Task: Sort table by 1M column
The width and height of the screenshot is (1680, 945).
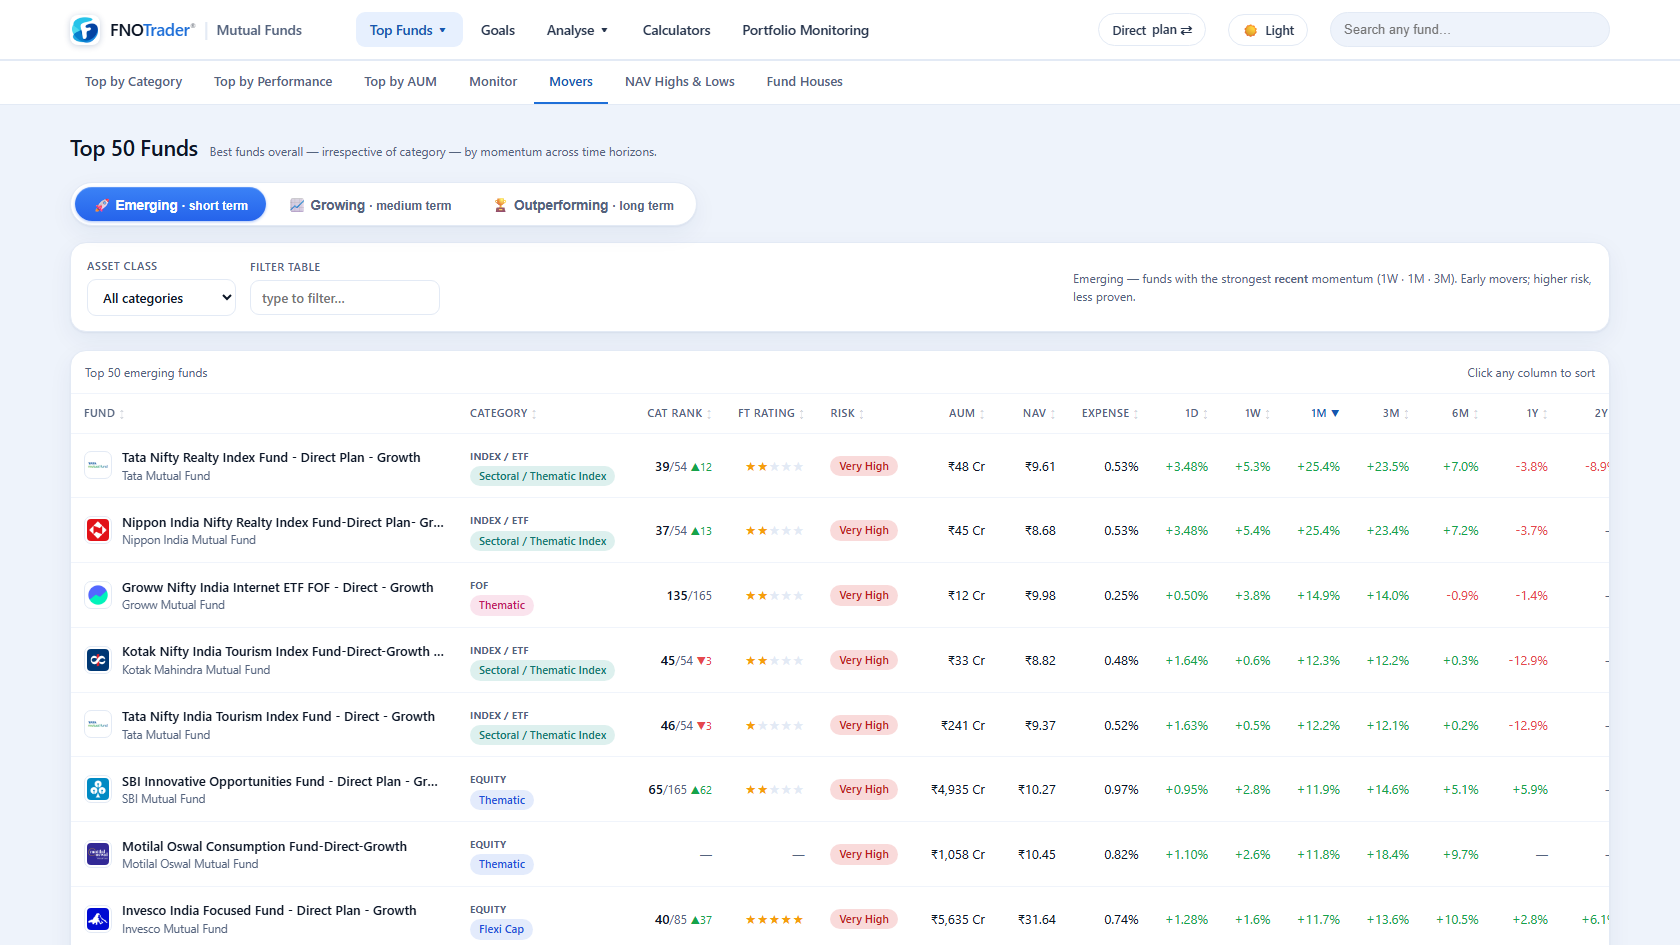Action: tap(1325, 413)
